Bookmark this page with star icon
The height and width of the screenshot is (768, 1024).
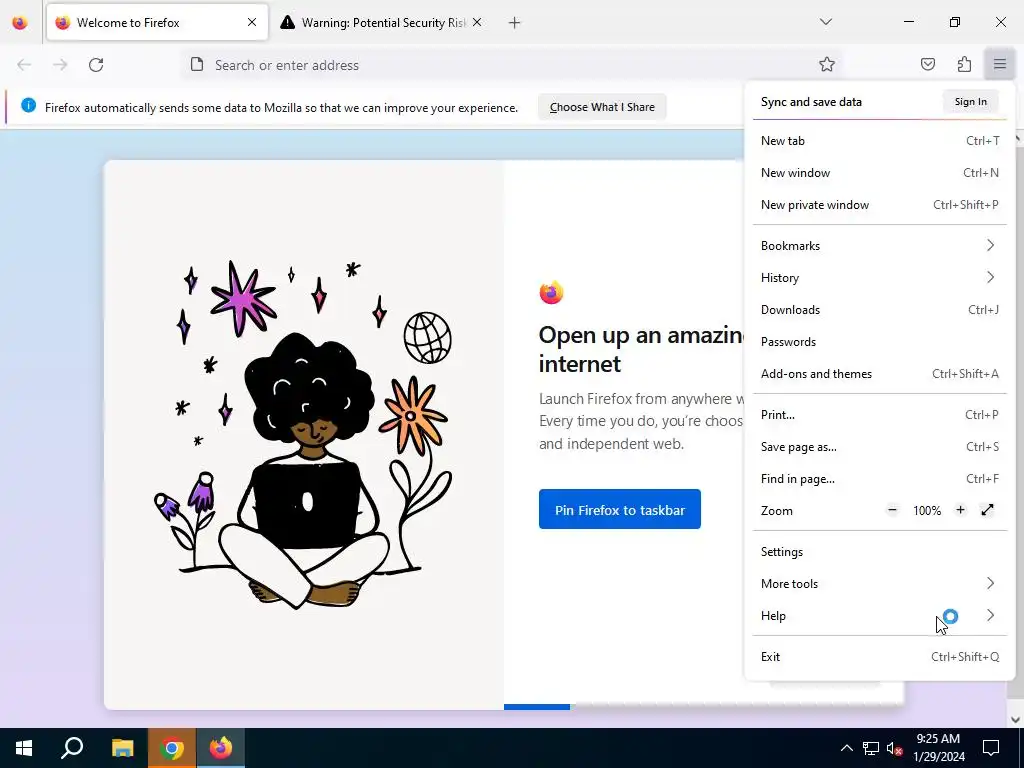(827, 64)
